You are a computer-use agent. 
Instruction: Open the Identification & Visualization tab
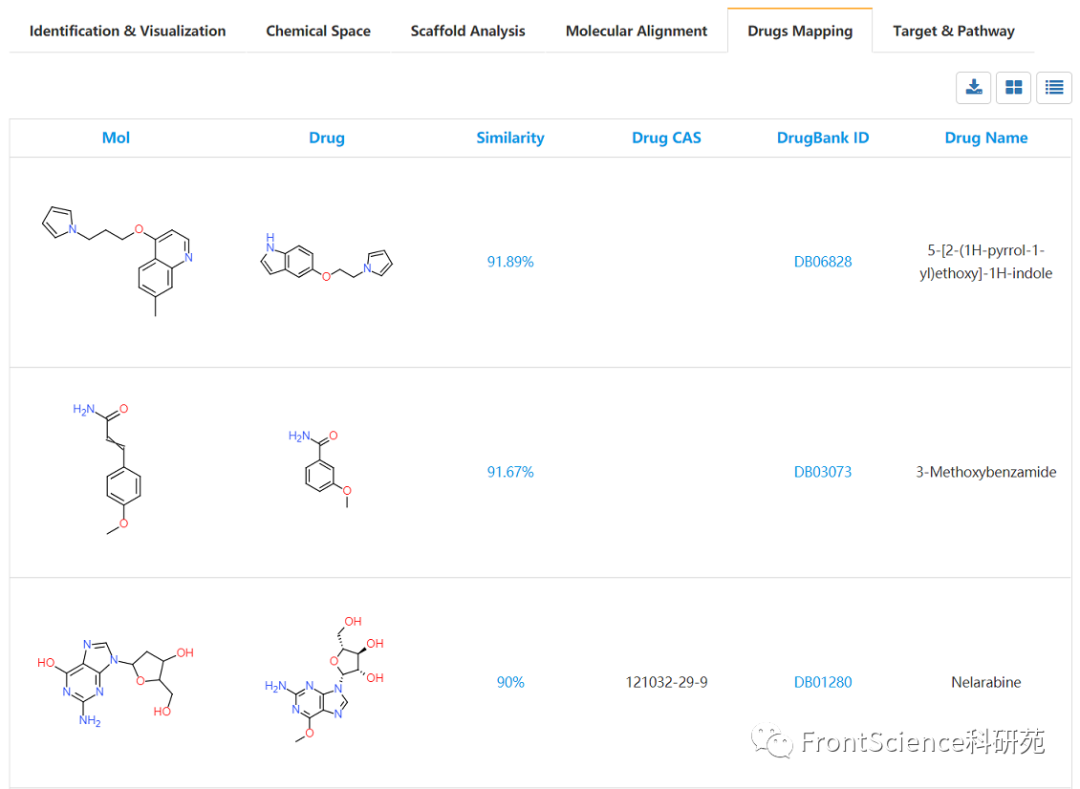127,31
